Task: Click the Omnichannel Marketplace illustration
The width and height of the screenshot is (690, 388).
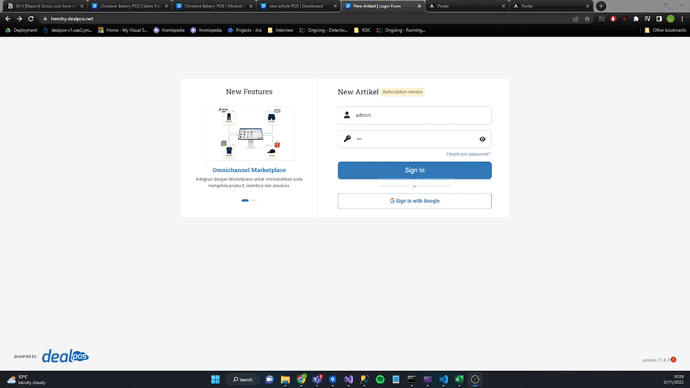Action: point(249,133)
